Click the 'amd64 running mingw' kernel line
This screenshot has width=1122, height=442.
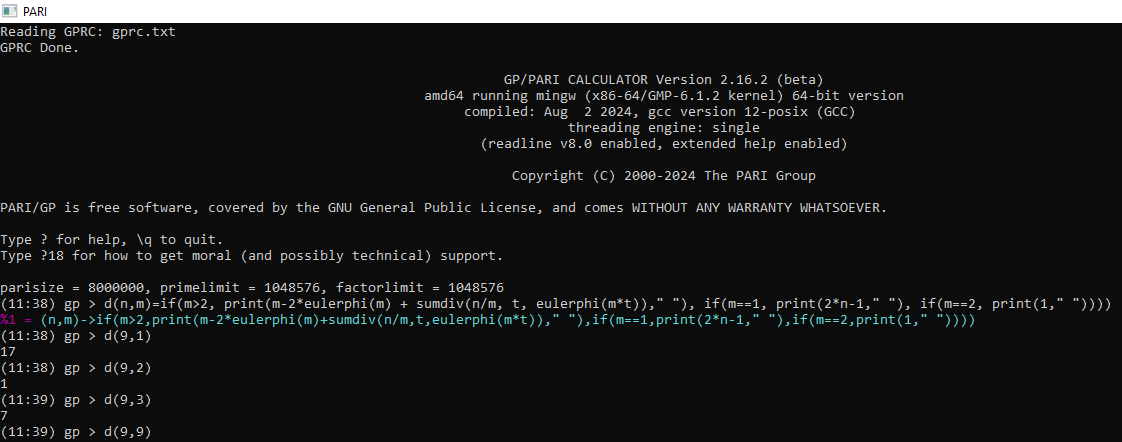(663, 96)
